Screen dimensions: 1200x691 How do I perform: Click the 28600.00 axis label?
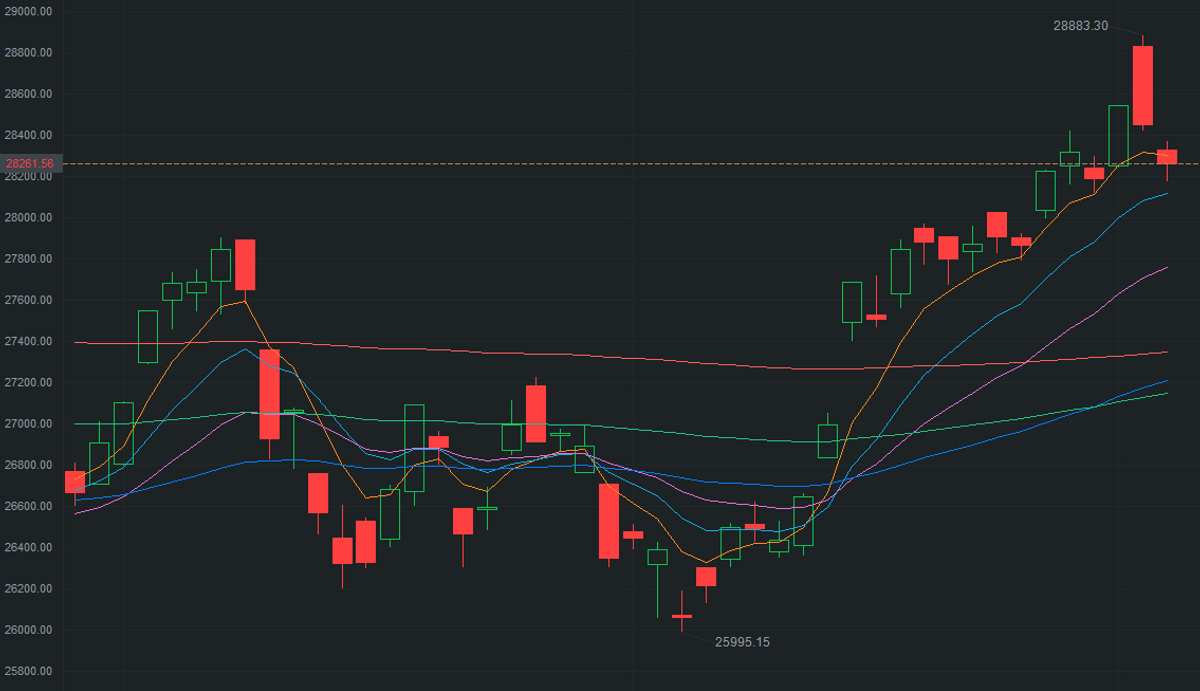click(x=28, y=94)
